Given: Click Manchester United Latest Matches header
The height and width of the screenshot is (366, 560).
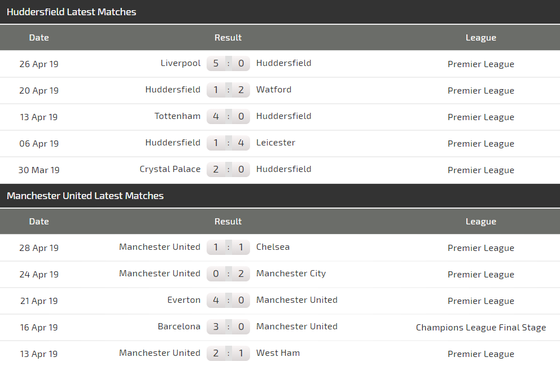Looking at the screenshot, I should (85, 196).
